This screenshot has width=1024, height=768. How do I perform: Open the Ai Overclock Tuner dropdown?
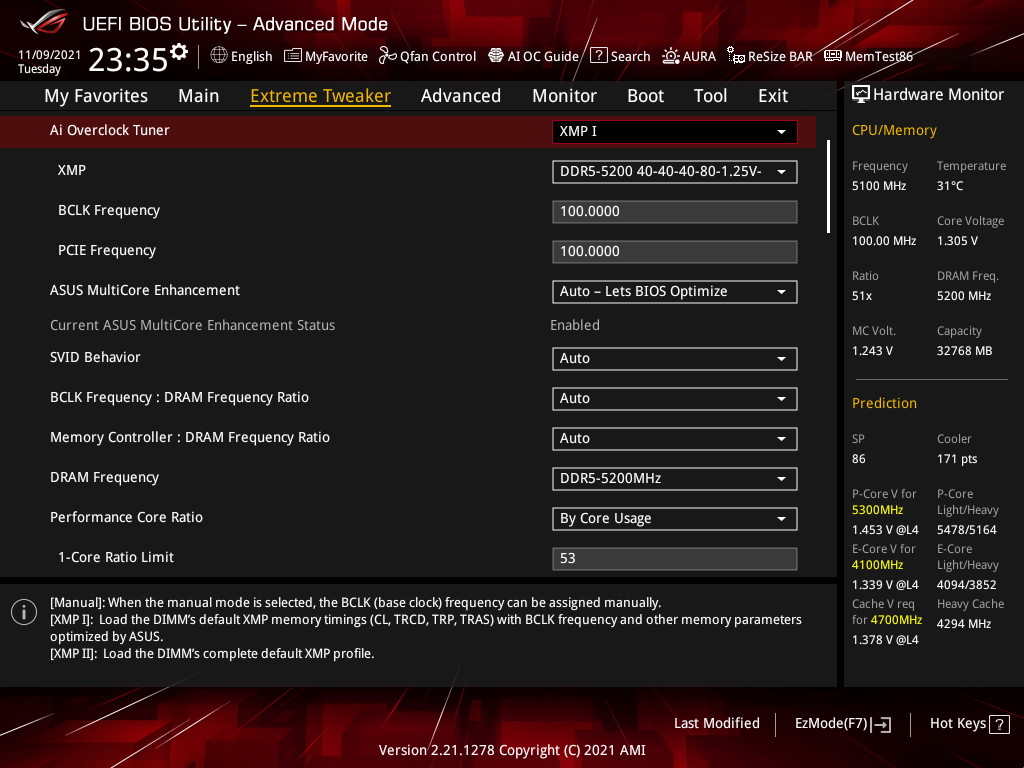point(675,131)
